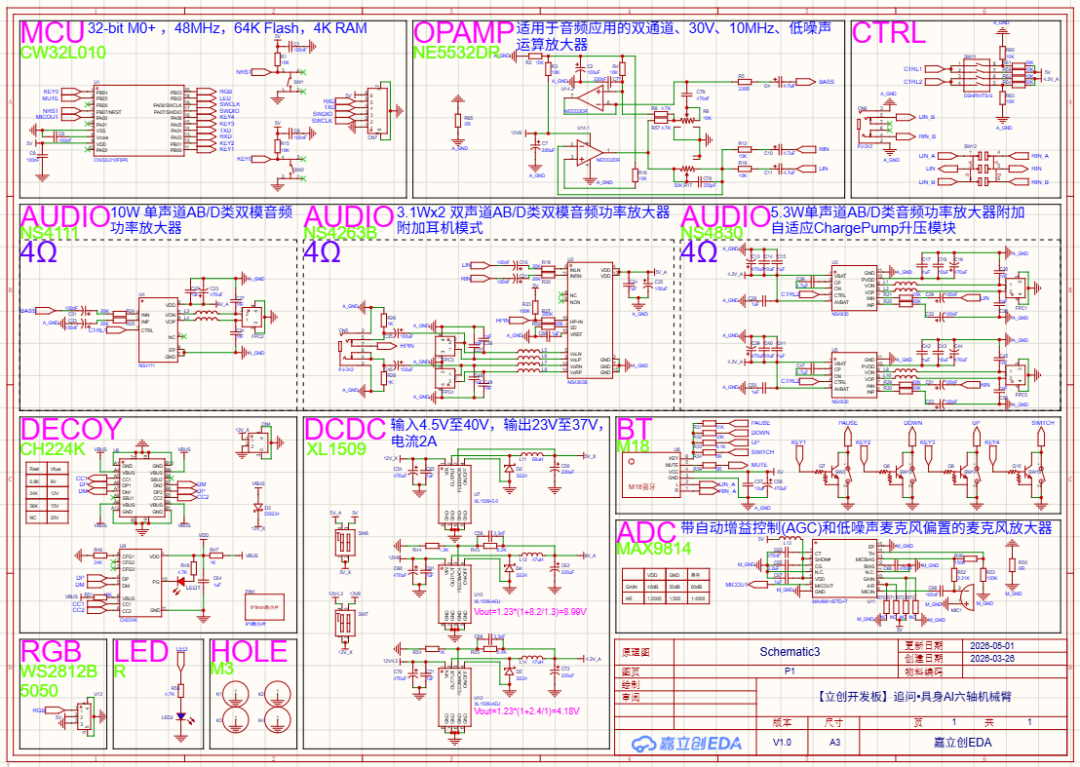Screen dimensions: 1080x767
Task: Select the SW6 slide switch symbol
Action: coord(344,543)
